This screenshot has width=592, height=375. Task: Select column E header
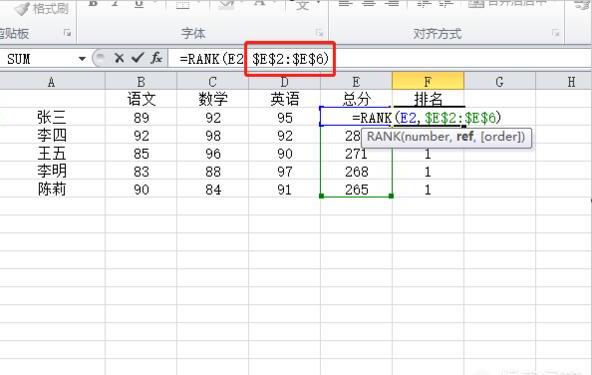pyautogui.click(x=356, y=82)
